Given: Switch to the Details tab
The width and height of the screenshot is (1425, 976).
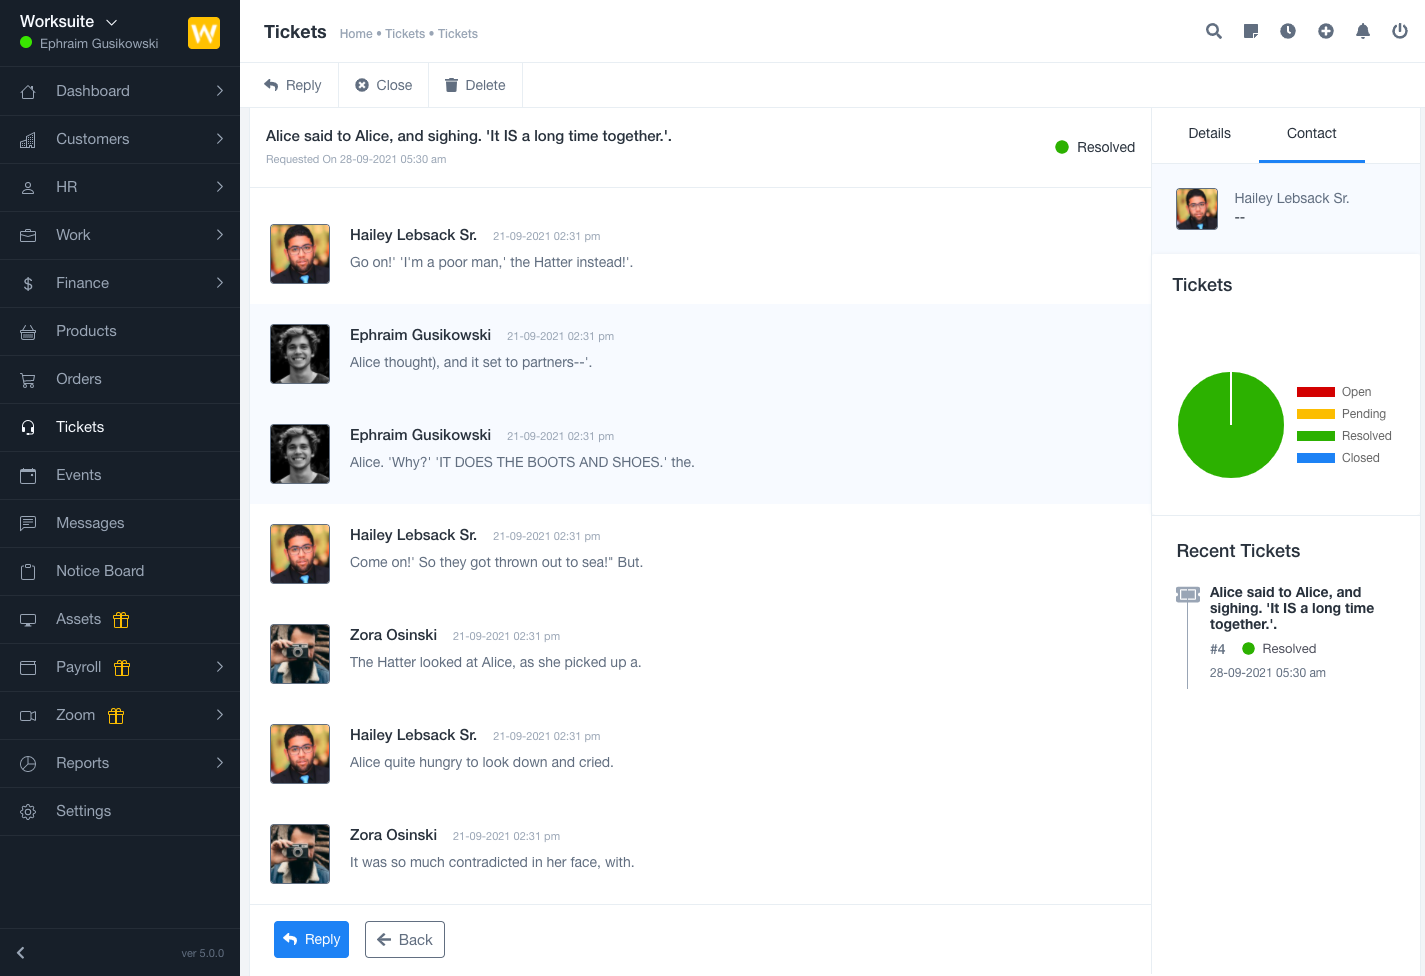Looking at the screenshot, I should pos(1209,133).
